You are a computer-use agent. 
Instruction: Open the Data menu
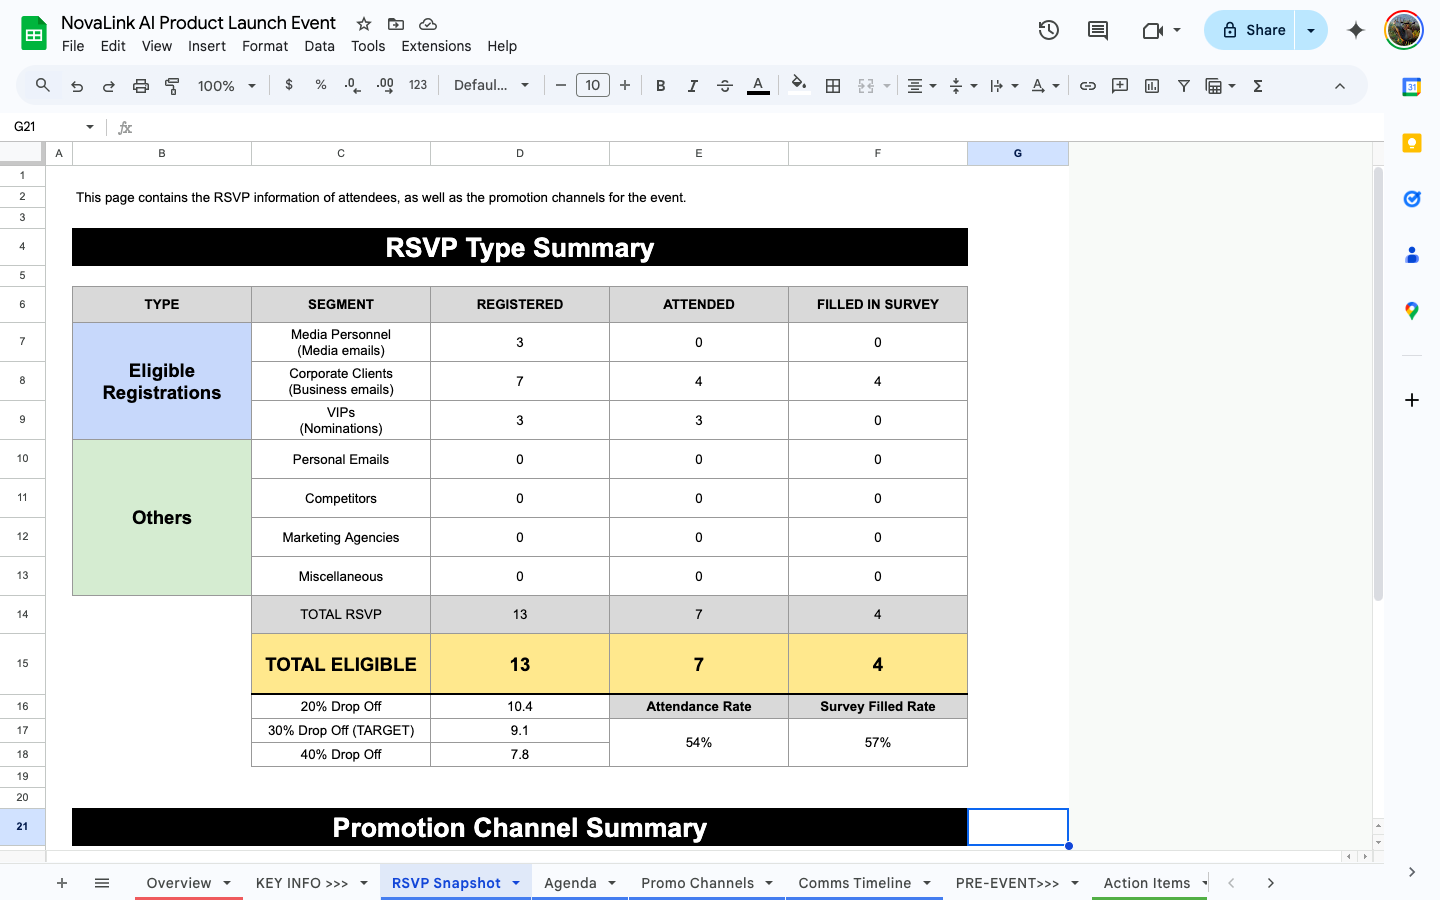[x=320, y=46]
